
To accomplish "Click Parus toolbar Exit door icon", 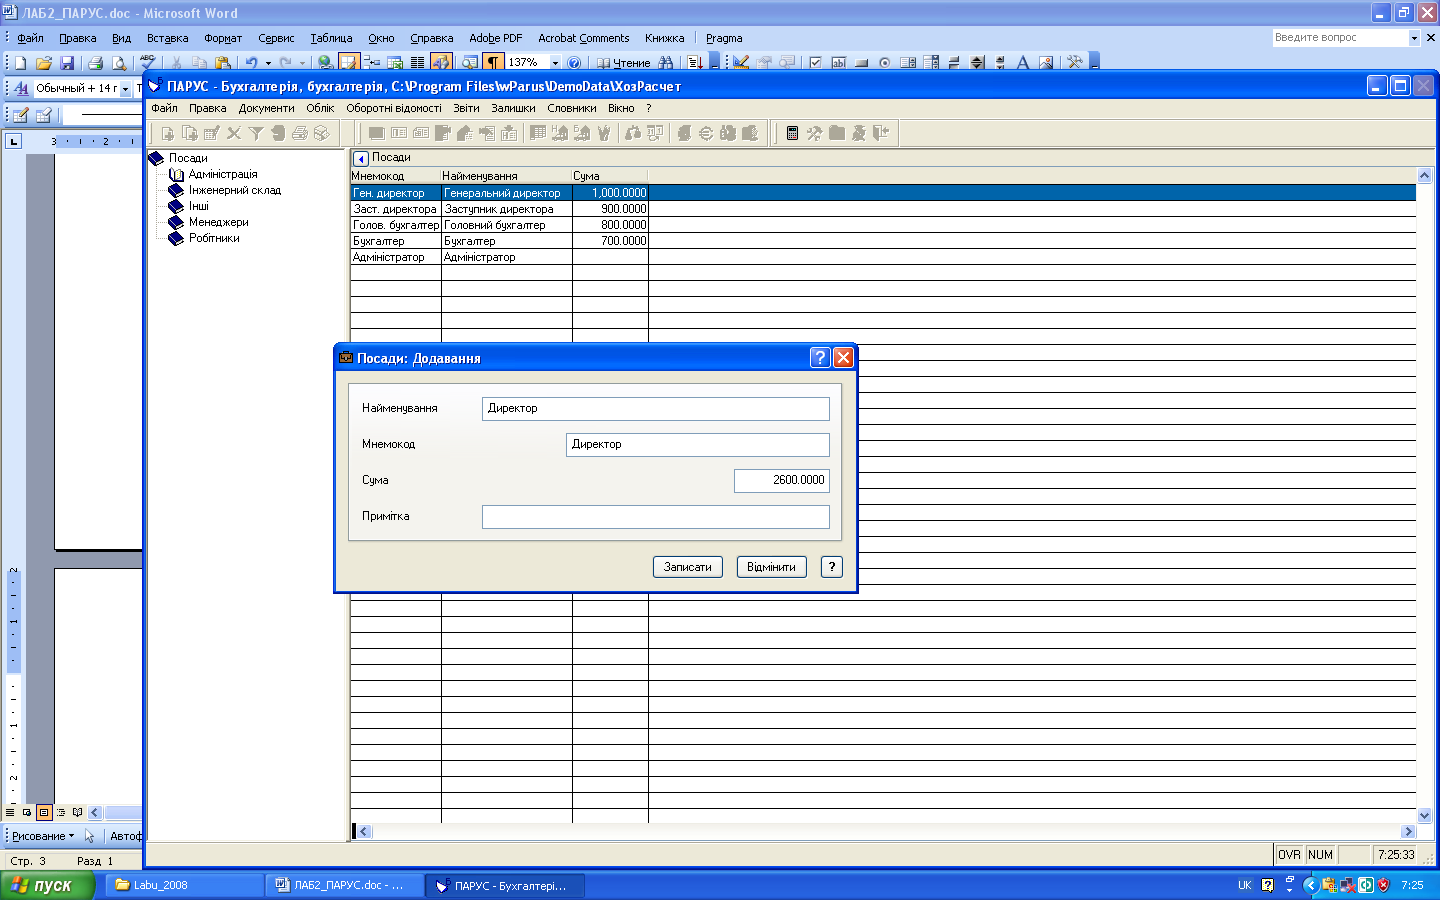I will [x=881, y=133].
